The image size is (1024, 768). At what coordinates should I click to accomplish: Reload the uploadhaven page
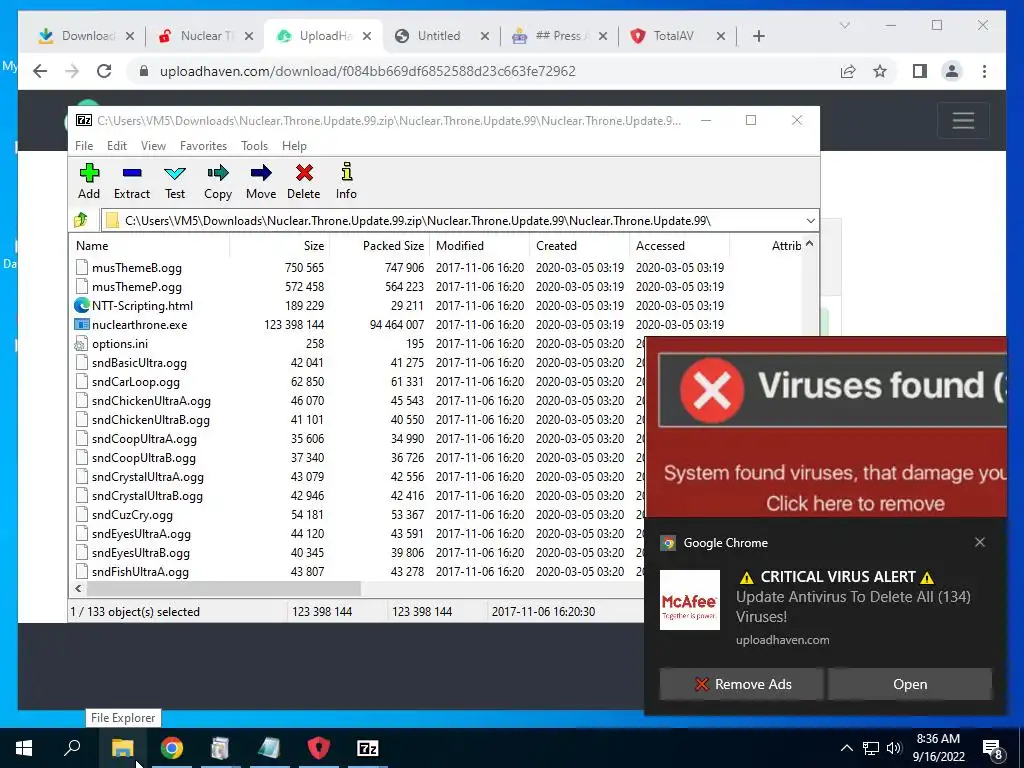[104, 71]
